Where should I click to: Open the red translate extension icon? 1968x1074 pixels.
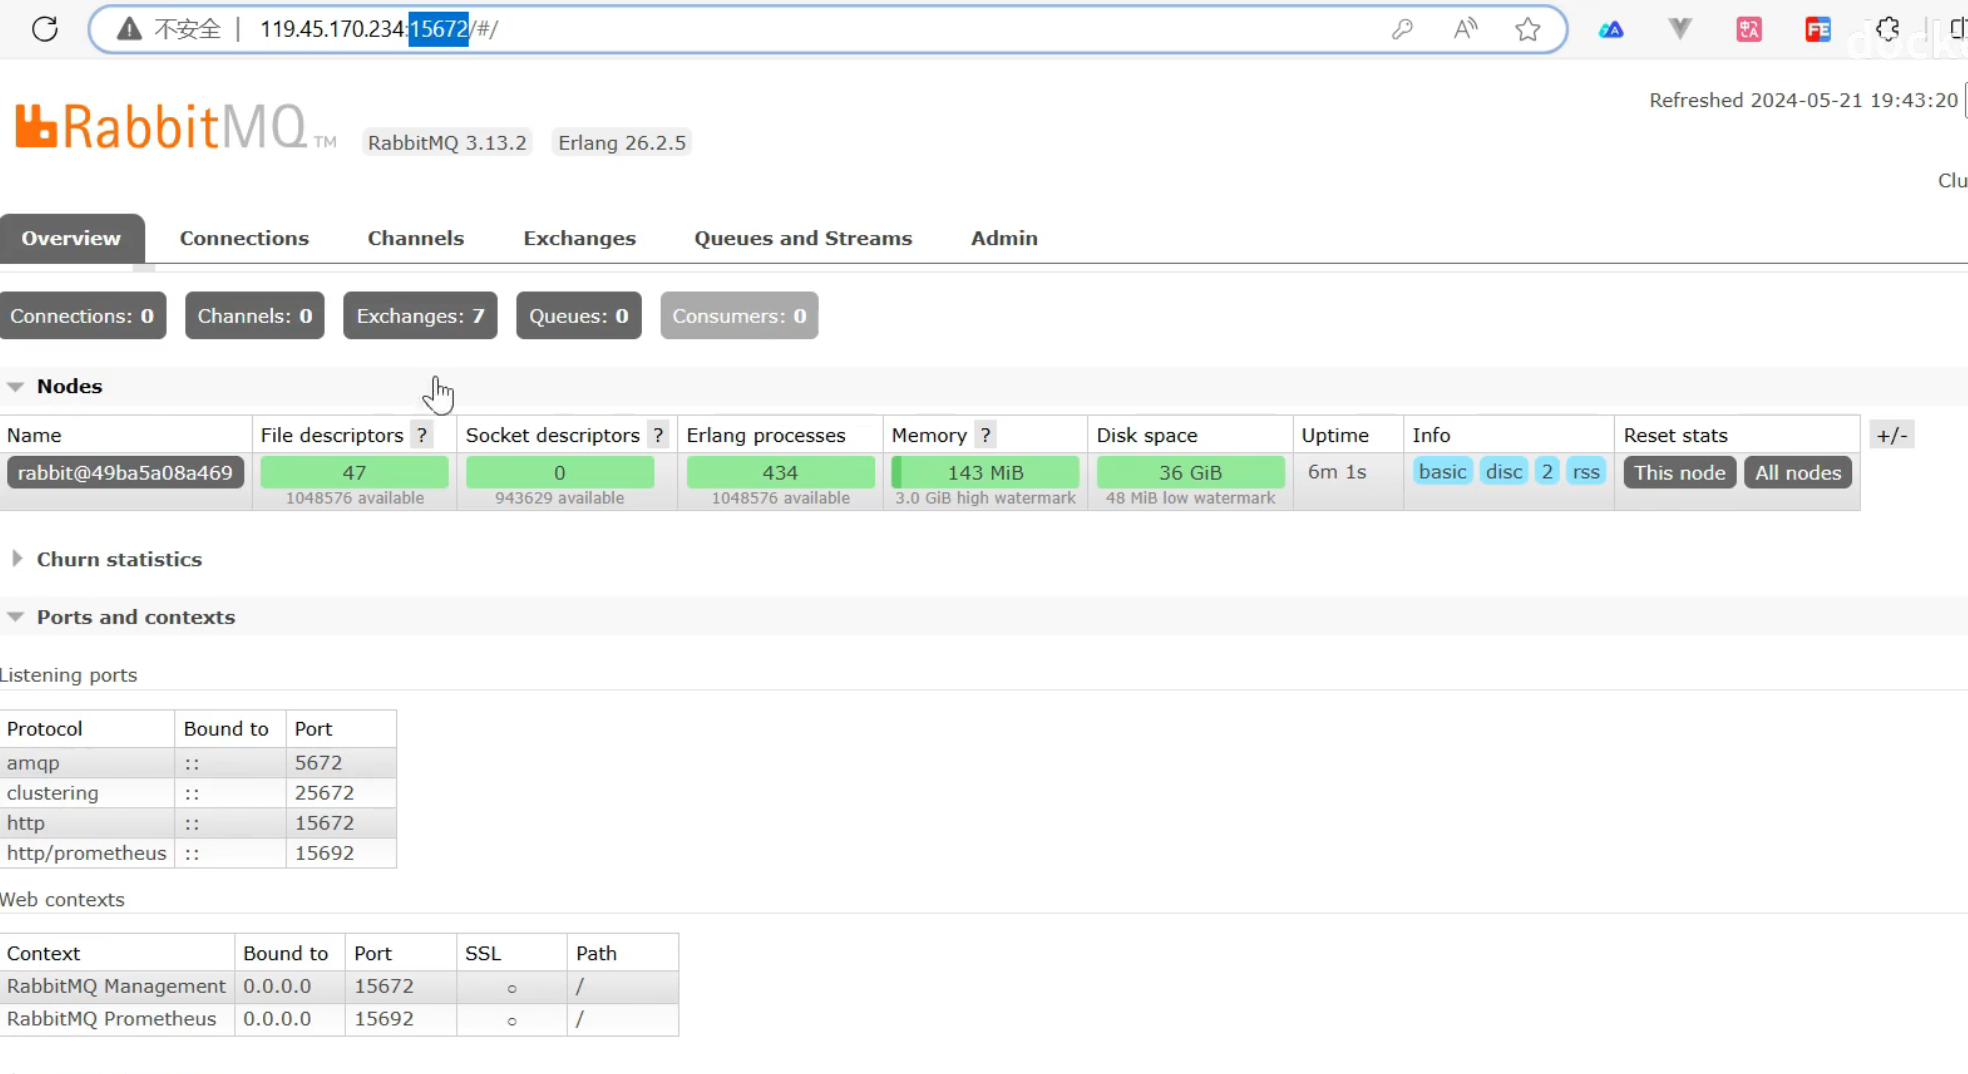[1749, 29]
